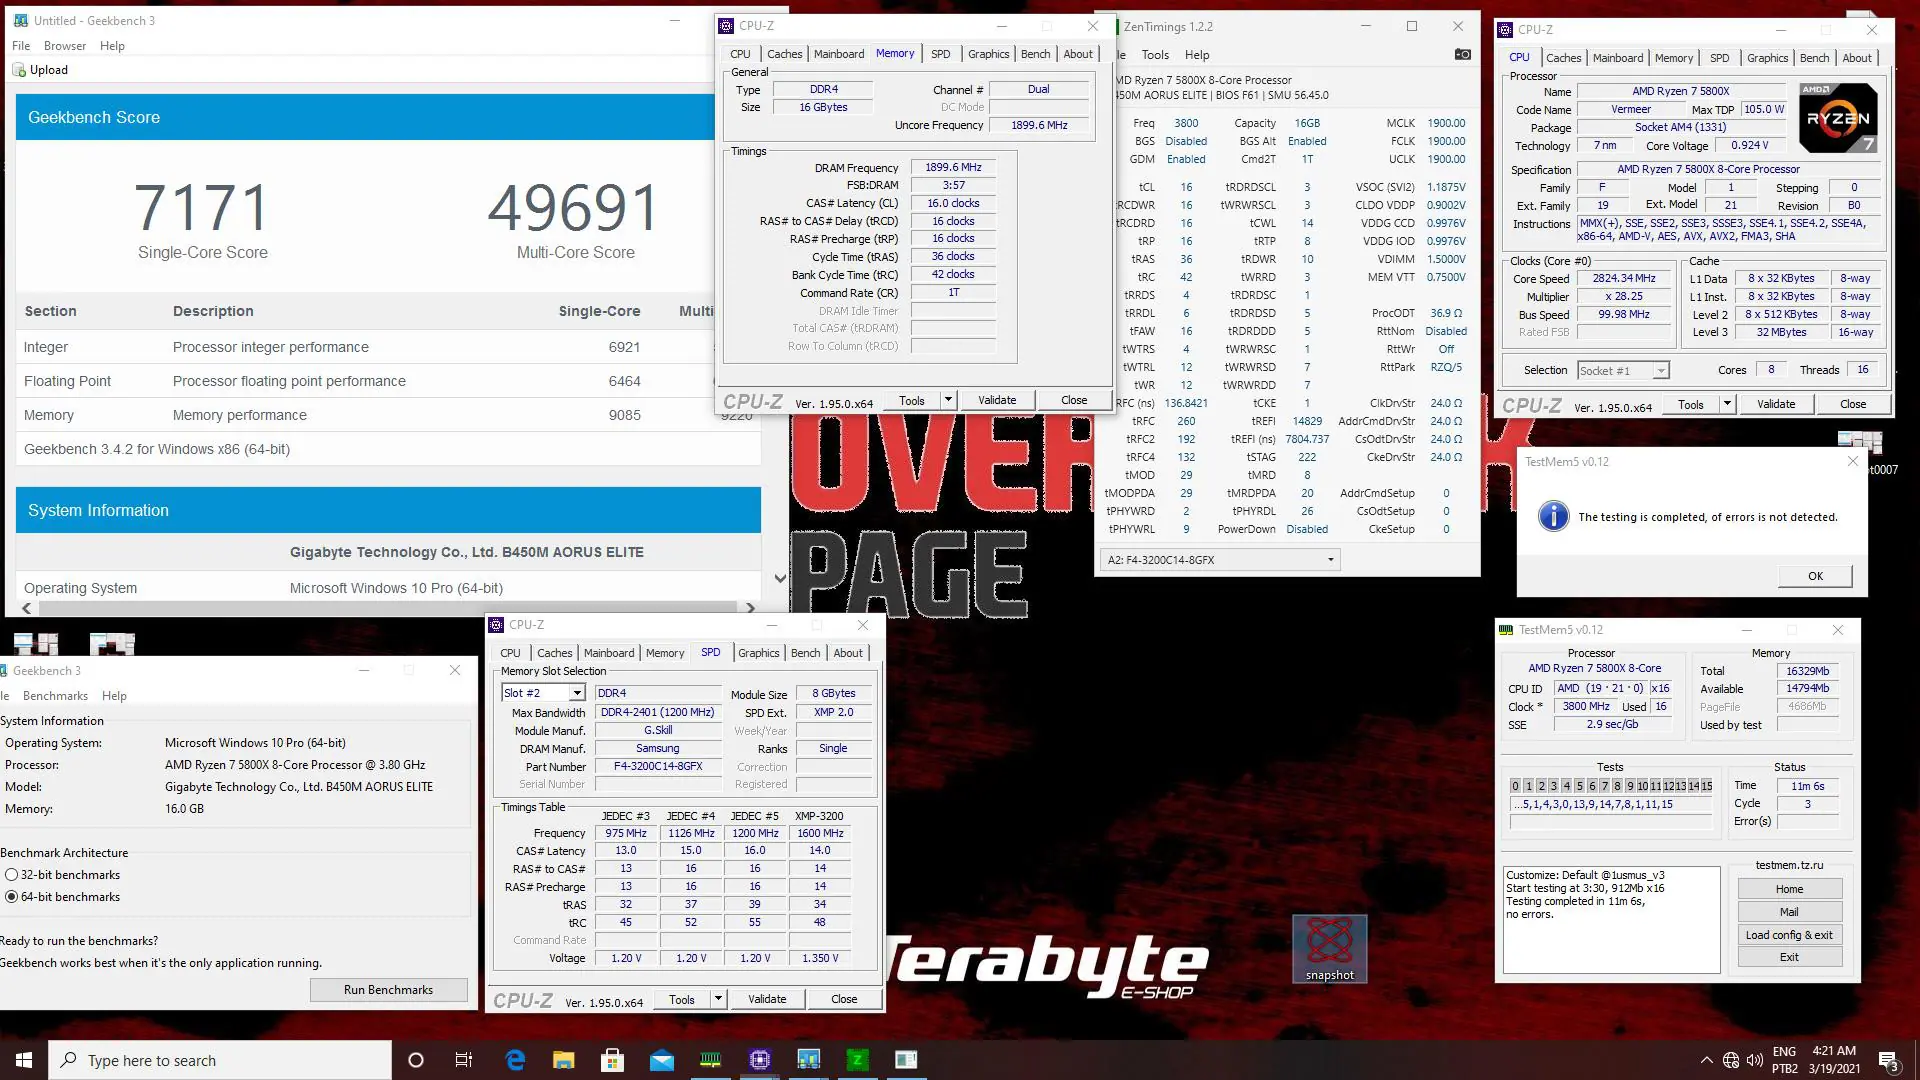Click Validate in the CPU-Z Memory window
The height and width of the screenshot is (1080, 1920).
[997, 400]
